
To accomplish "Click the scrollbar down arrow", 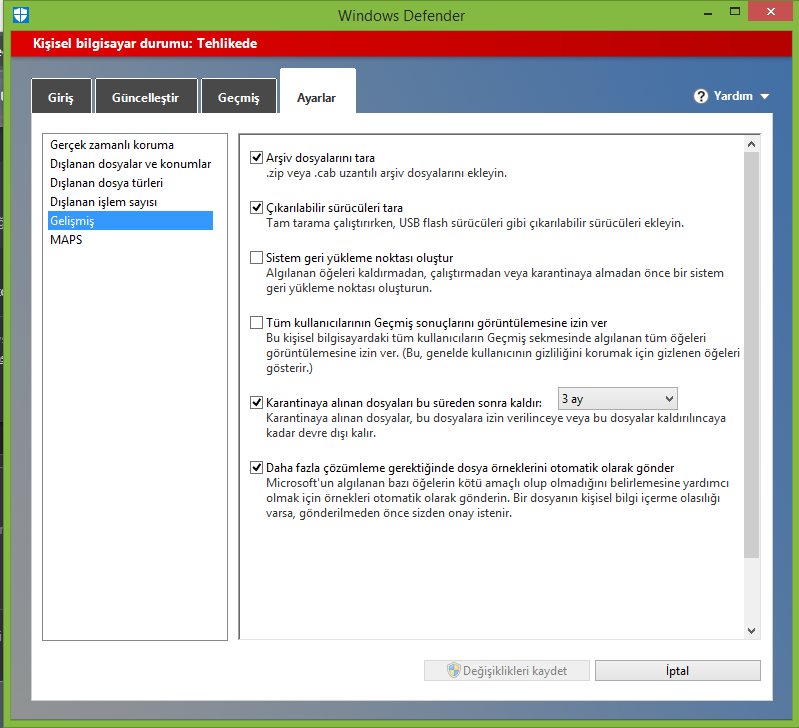I will tap(752, 631).
